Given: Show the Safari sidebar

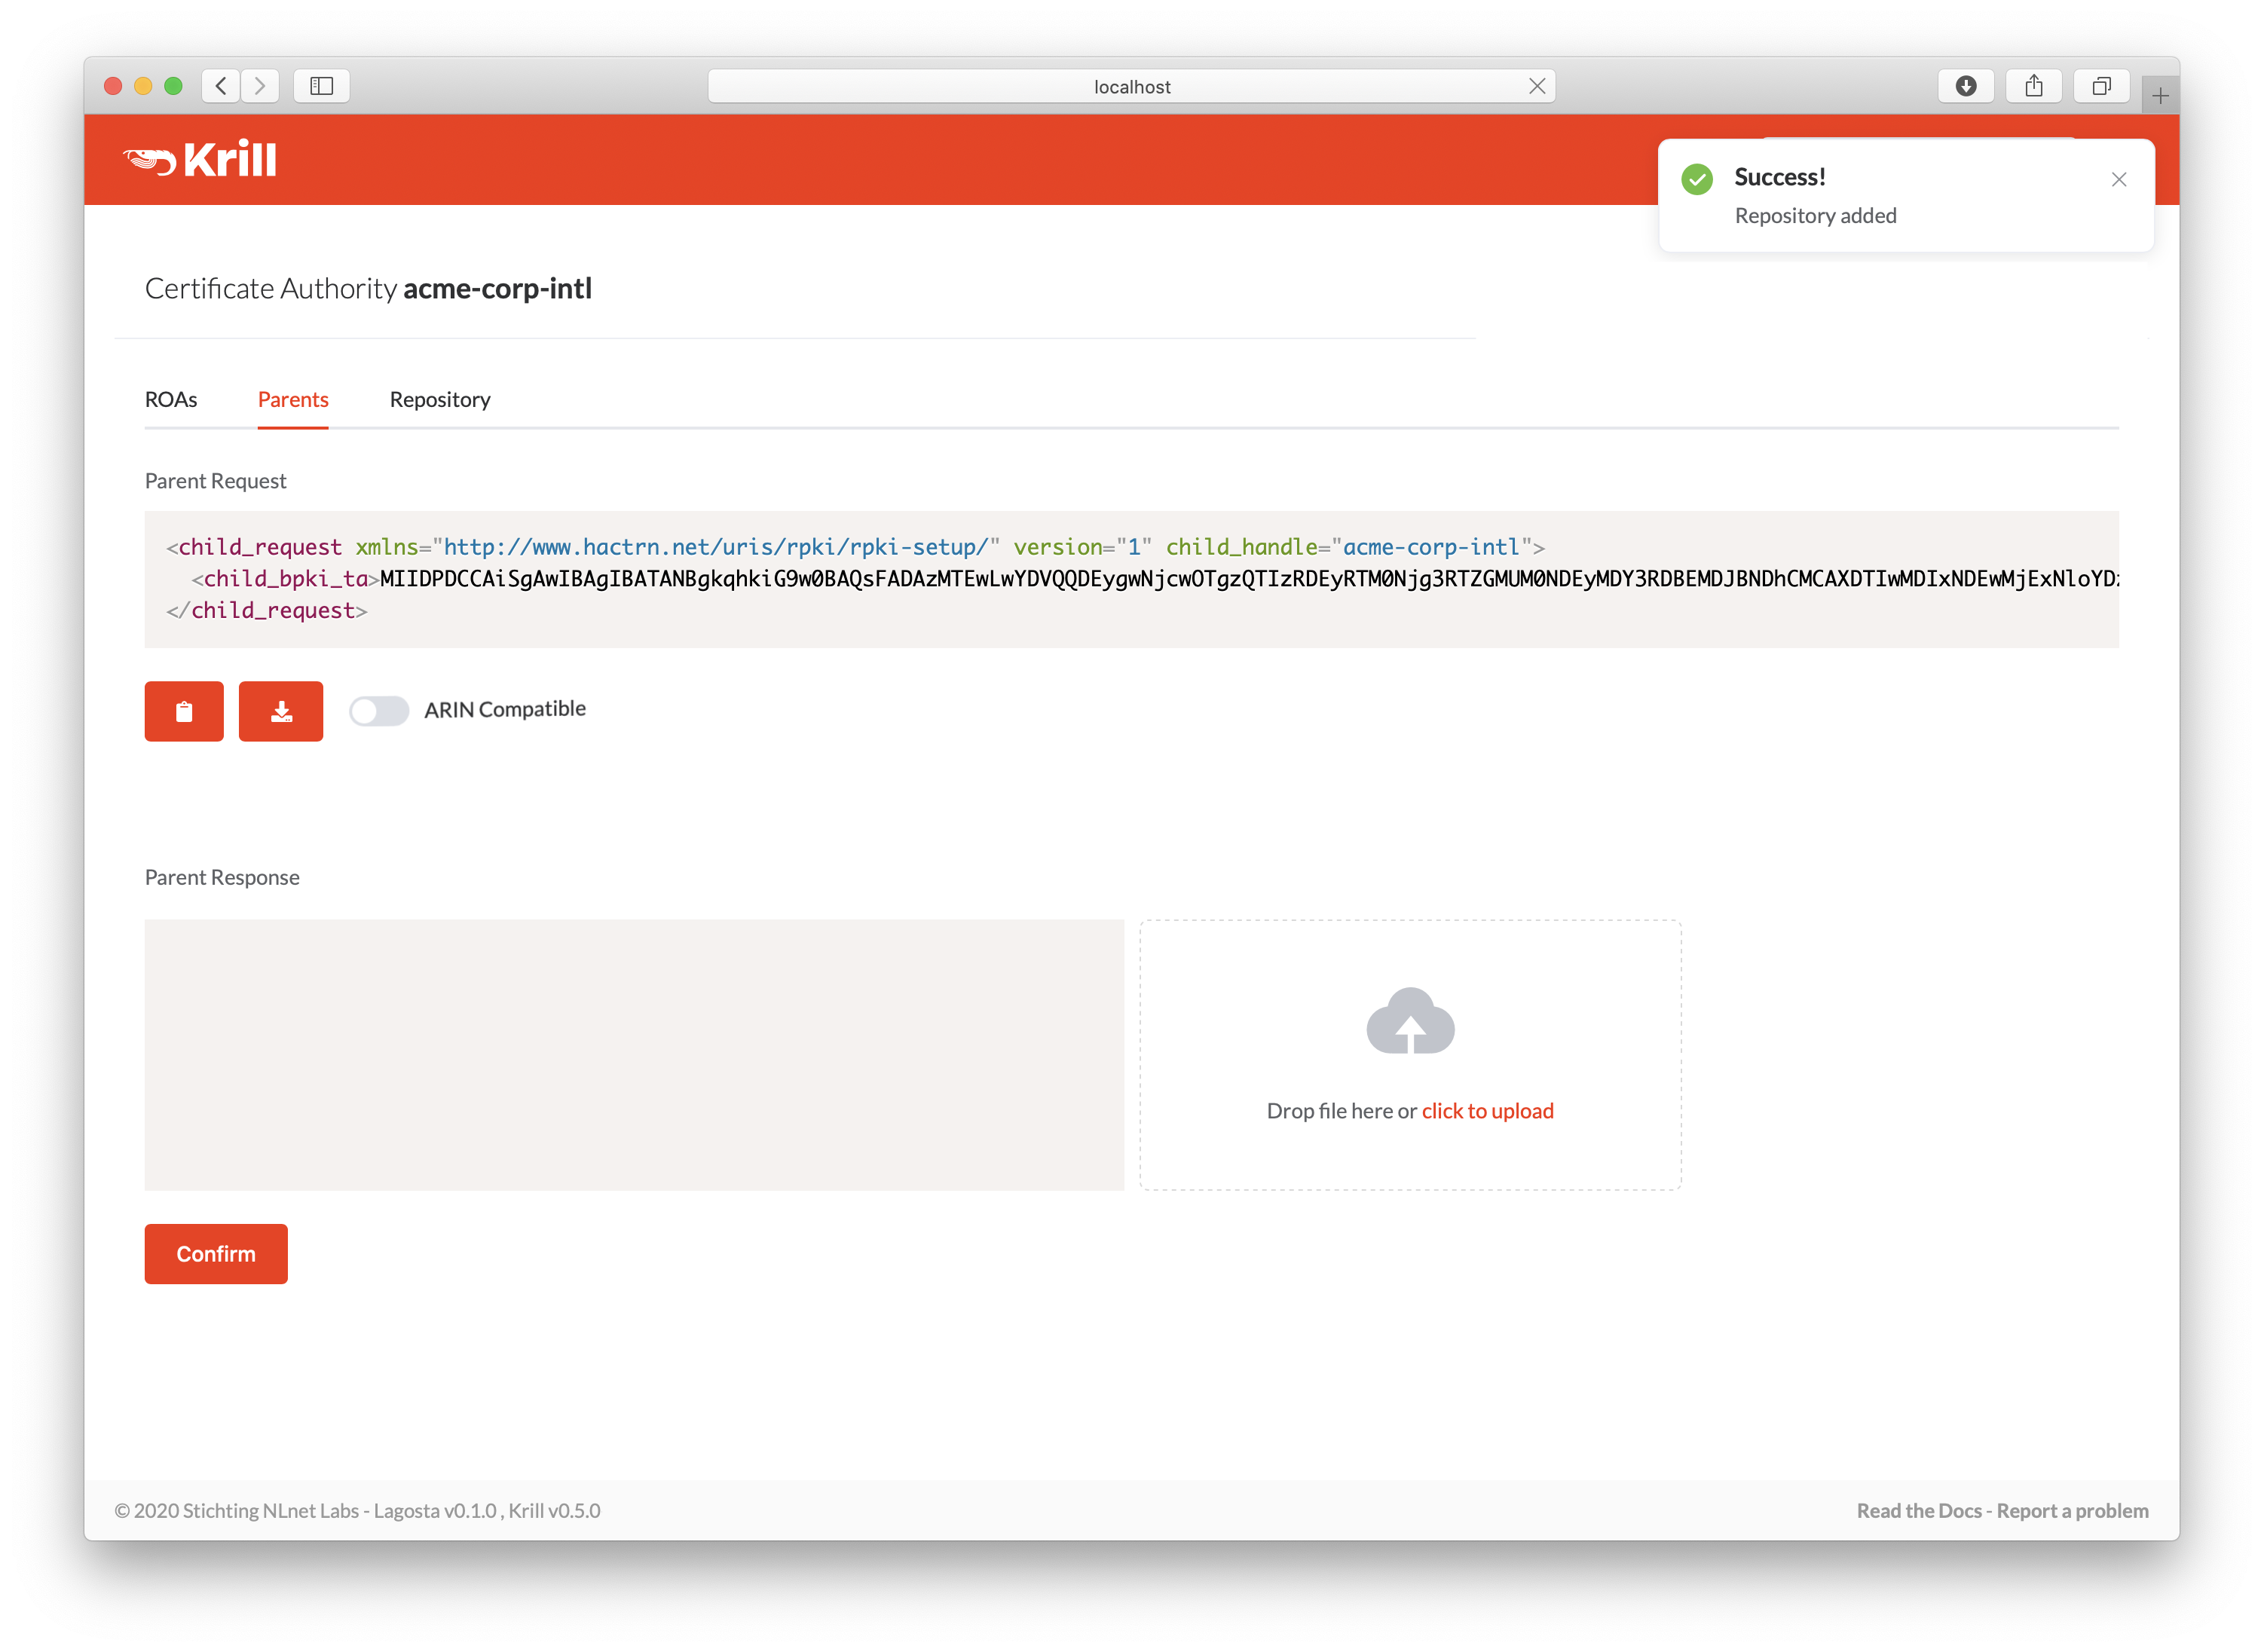Looking at the screenshot, I should point(322,86).
